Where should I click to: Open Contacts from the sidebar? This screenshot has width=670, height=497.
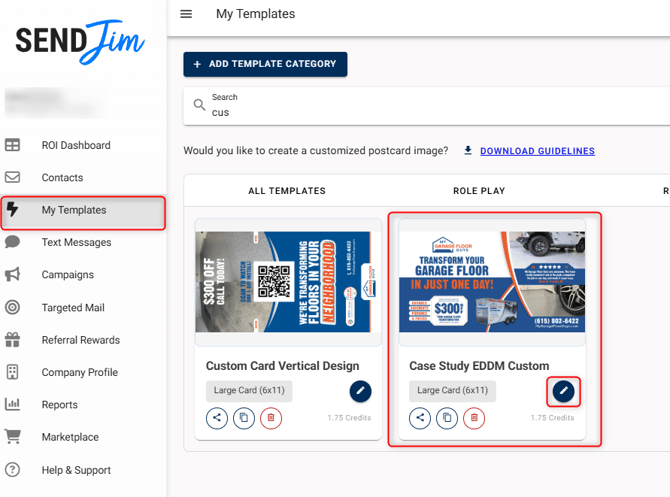coord(62,177)
